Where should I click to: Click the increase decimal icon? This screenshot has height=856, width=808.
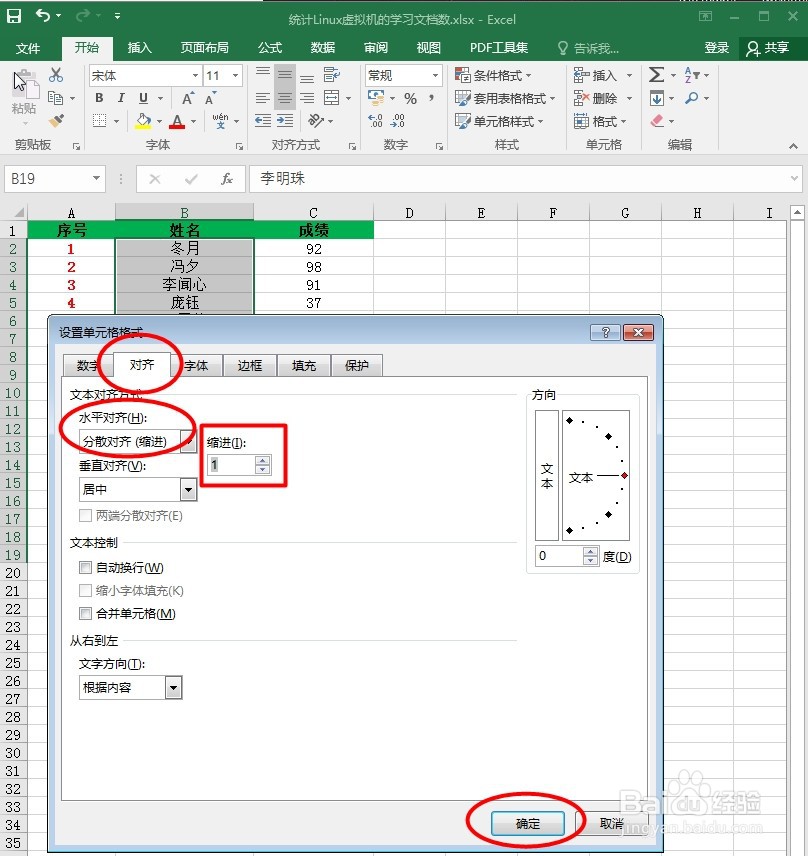tap(375, 121)
